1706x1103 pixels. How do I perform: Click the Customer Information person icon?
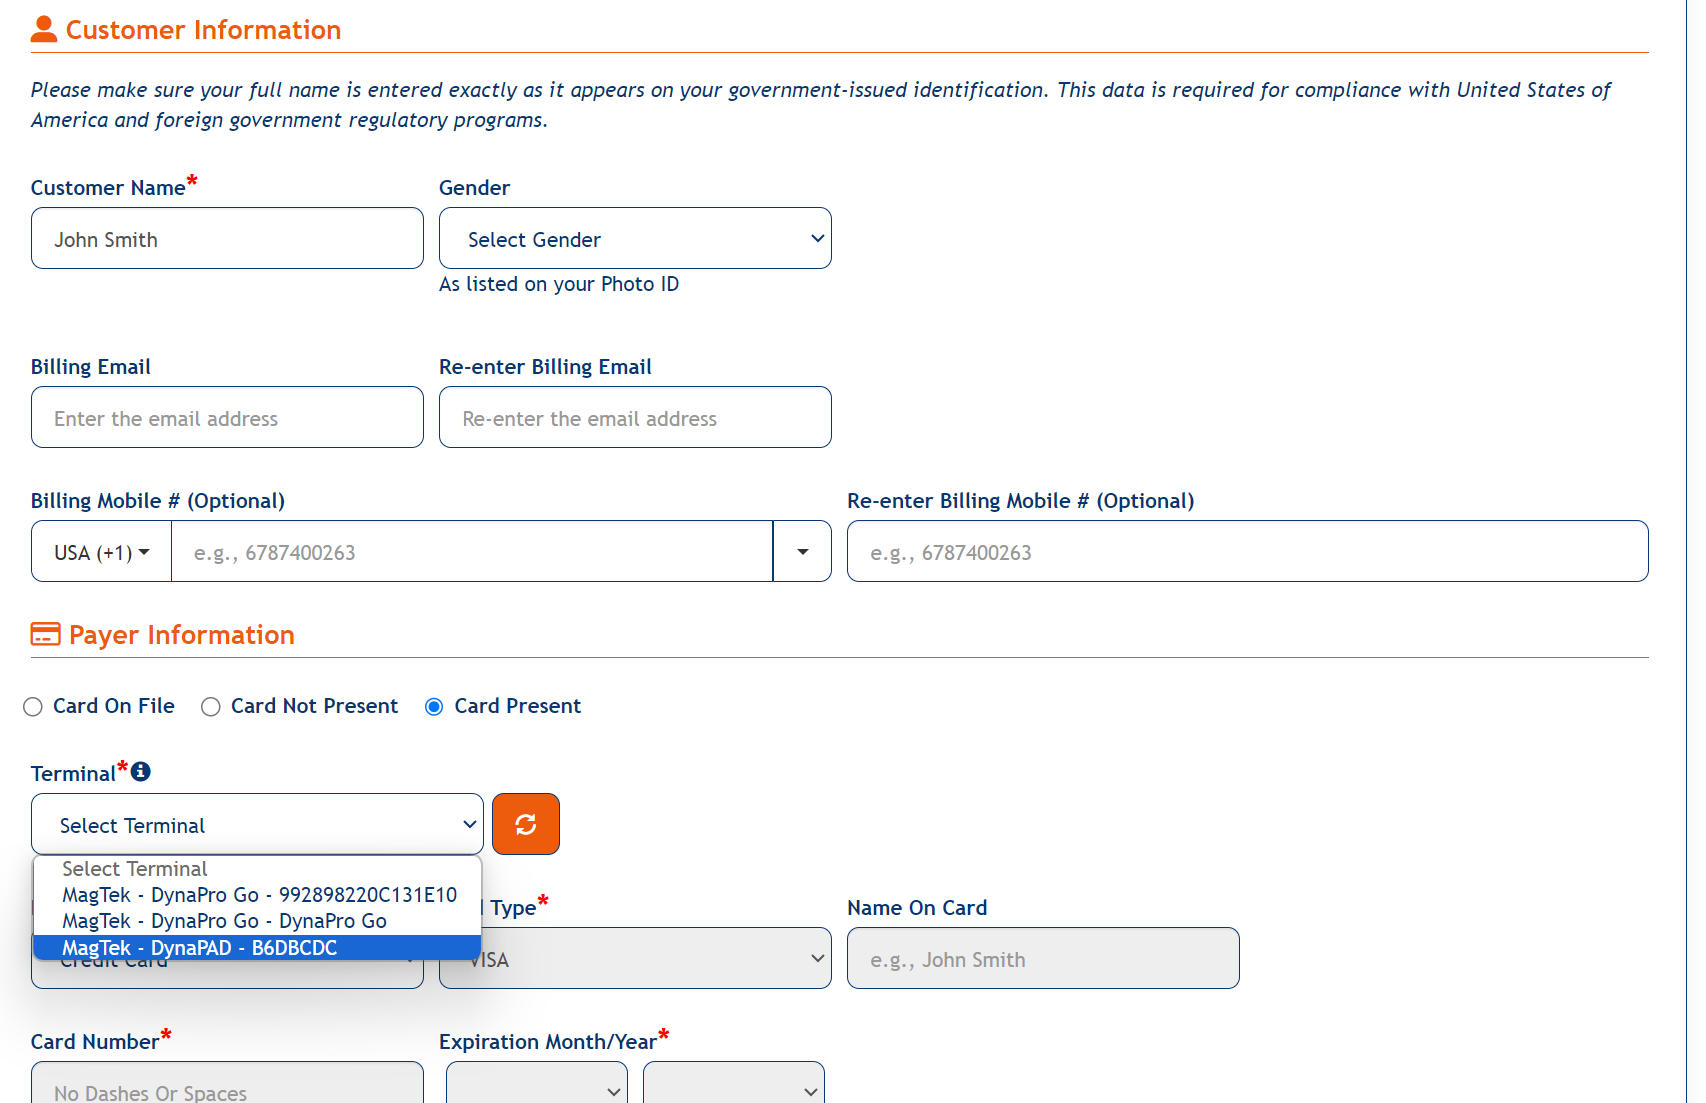pos(44,29)
